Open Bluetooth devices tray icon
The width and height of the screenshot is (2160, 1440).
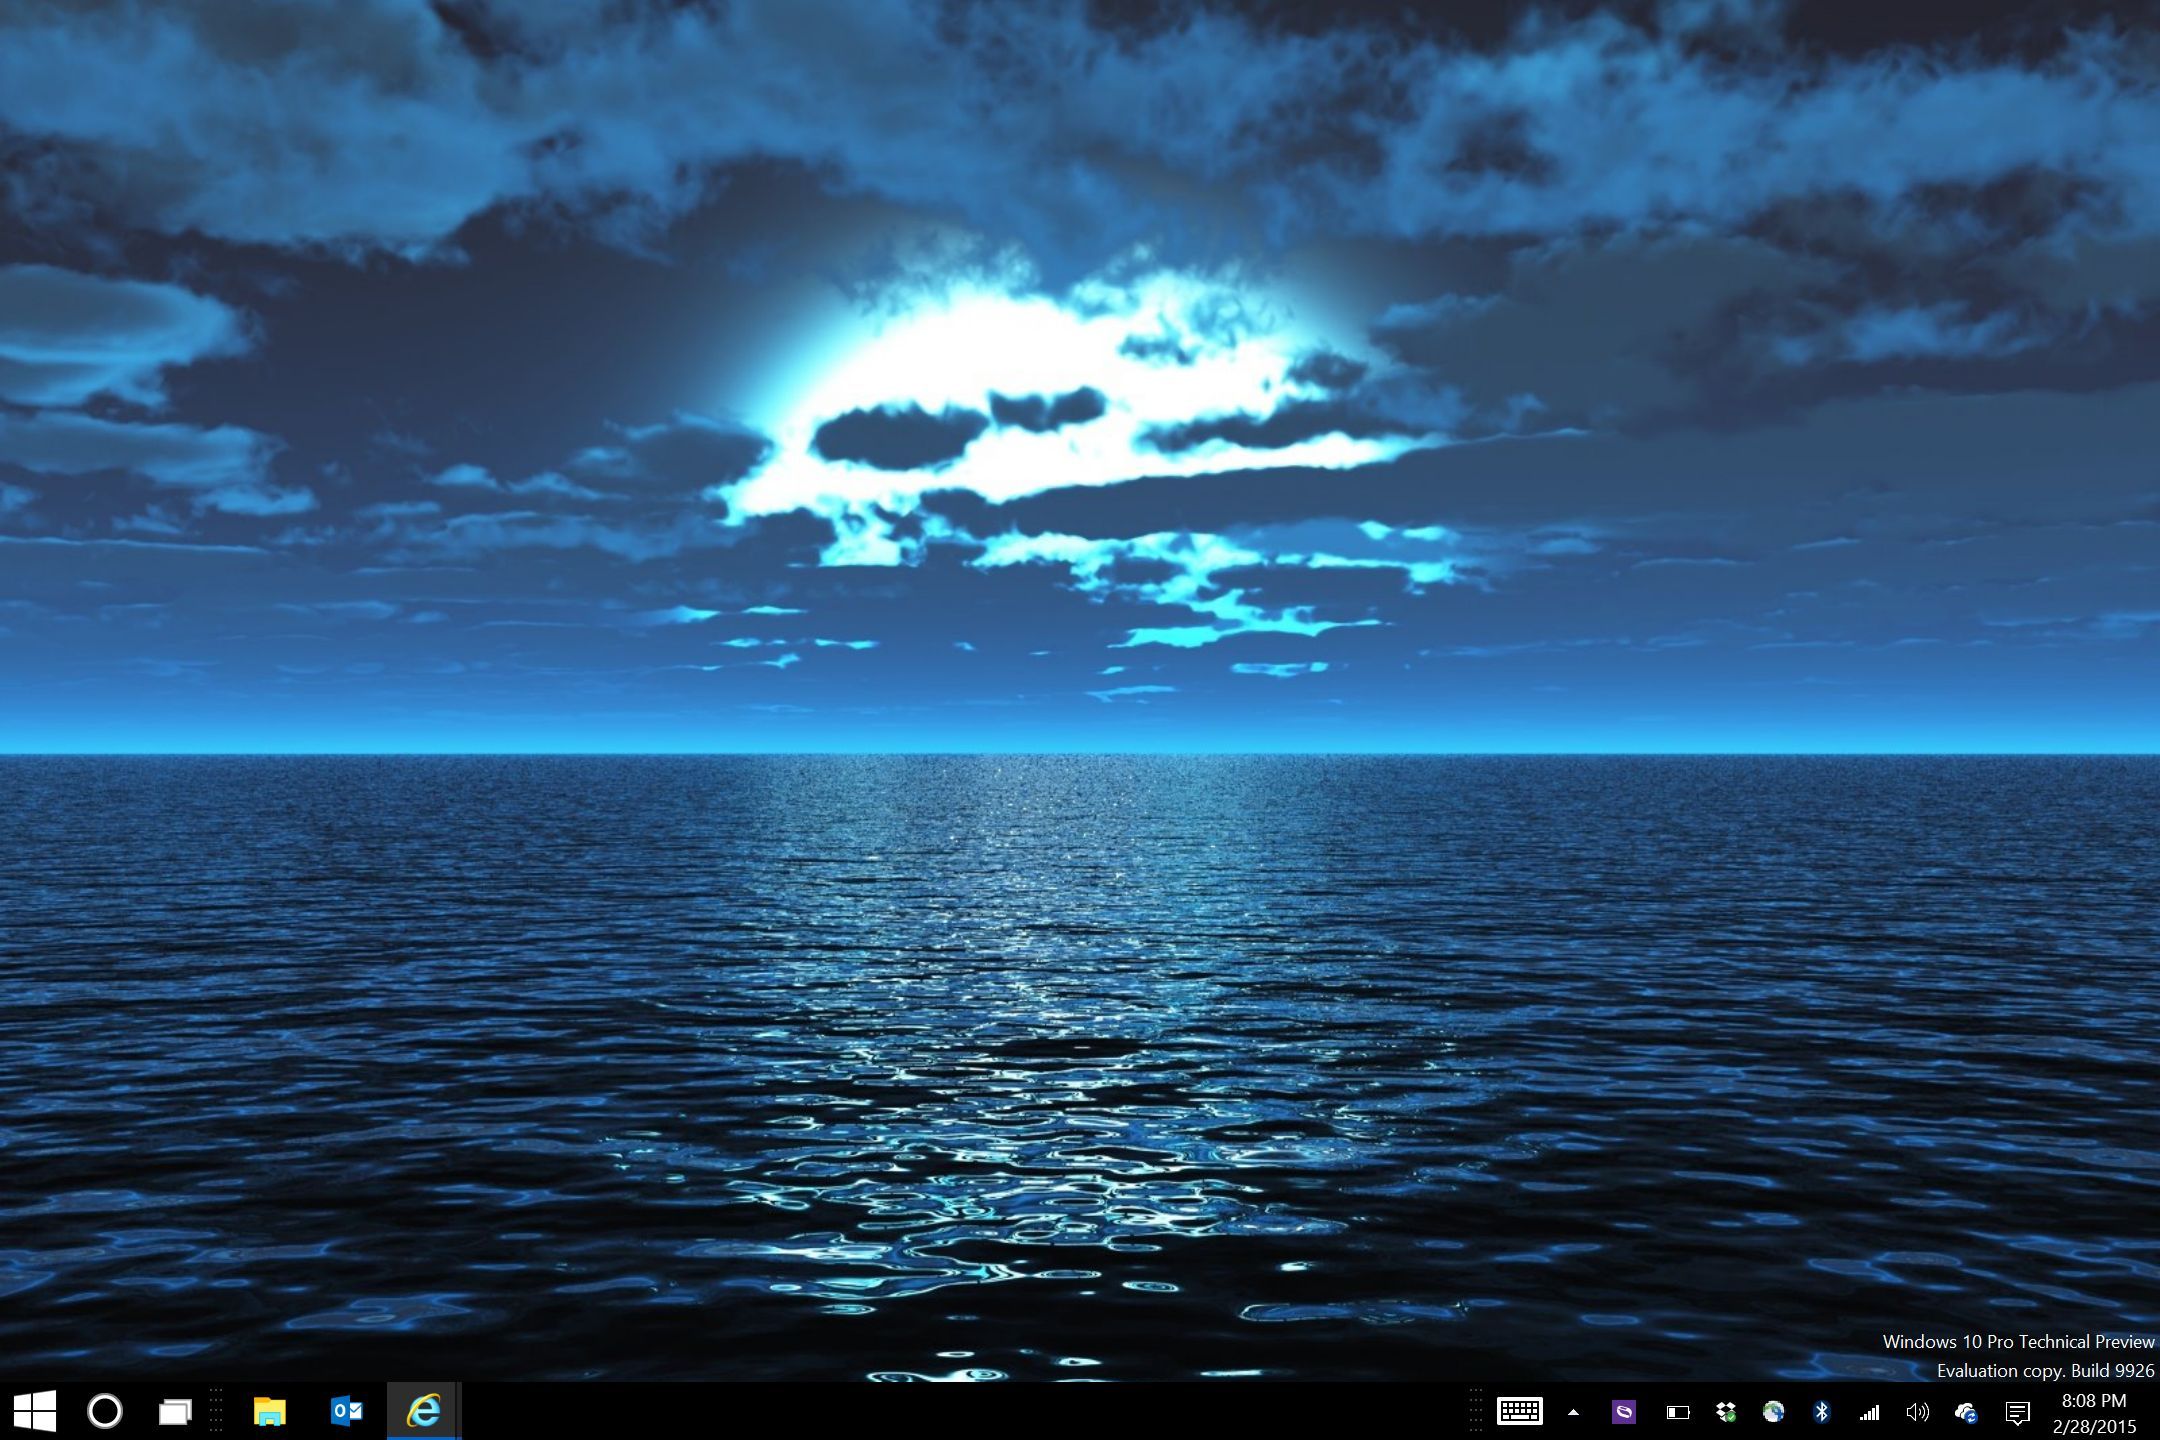(1821, 1412)
